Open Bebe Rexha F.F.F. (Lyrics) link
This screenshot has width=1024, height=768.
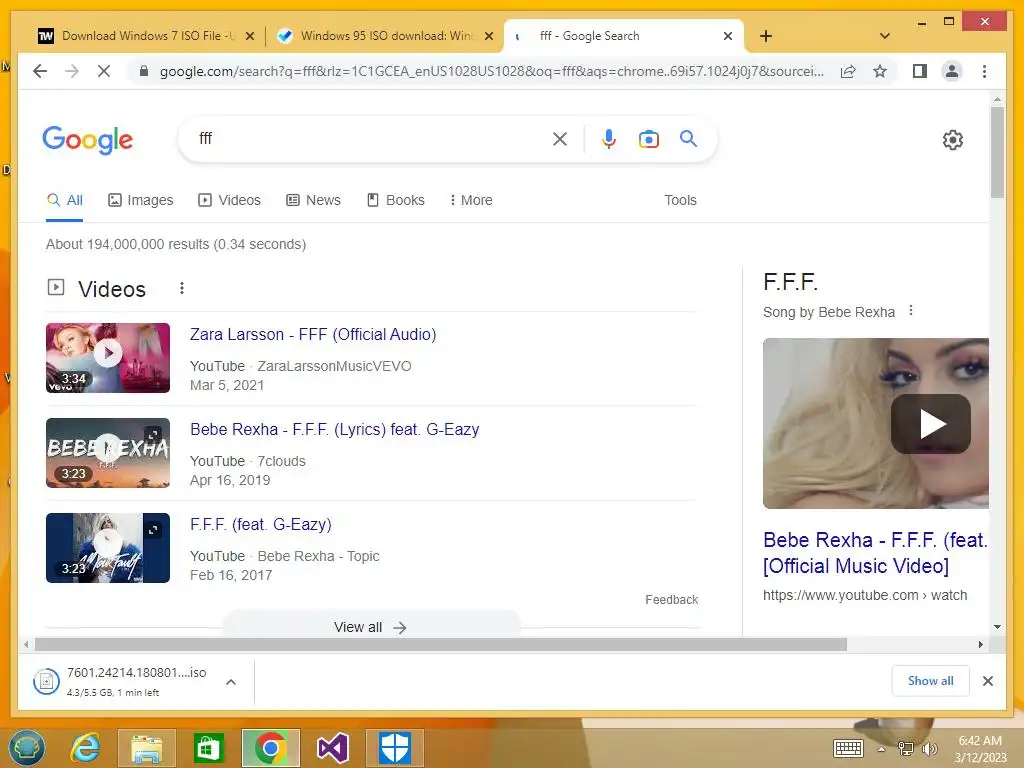coord(334,430)
